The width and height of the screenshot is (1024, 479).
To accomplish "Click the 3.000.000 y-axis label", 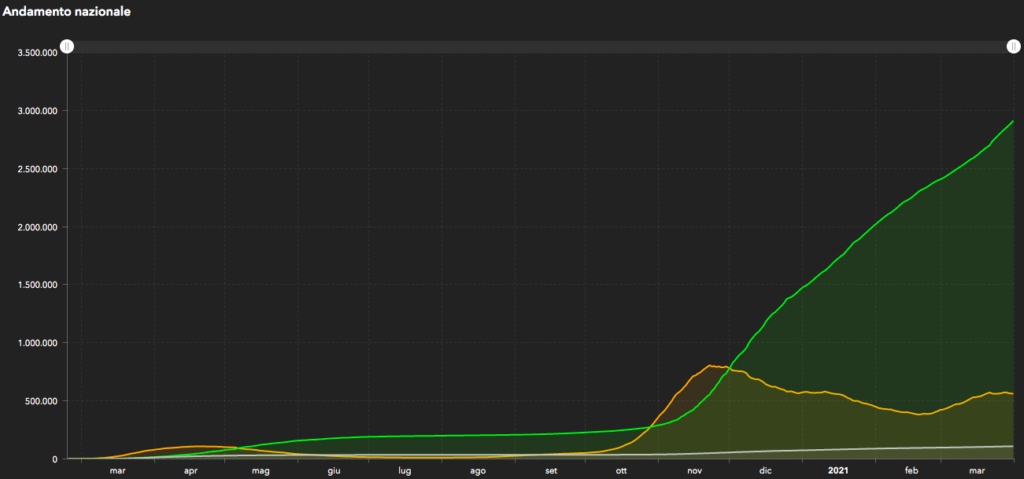I will coord(36,111).
